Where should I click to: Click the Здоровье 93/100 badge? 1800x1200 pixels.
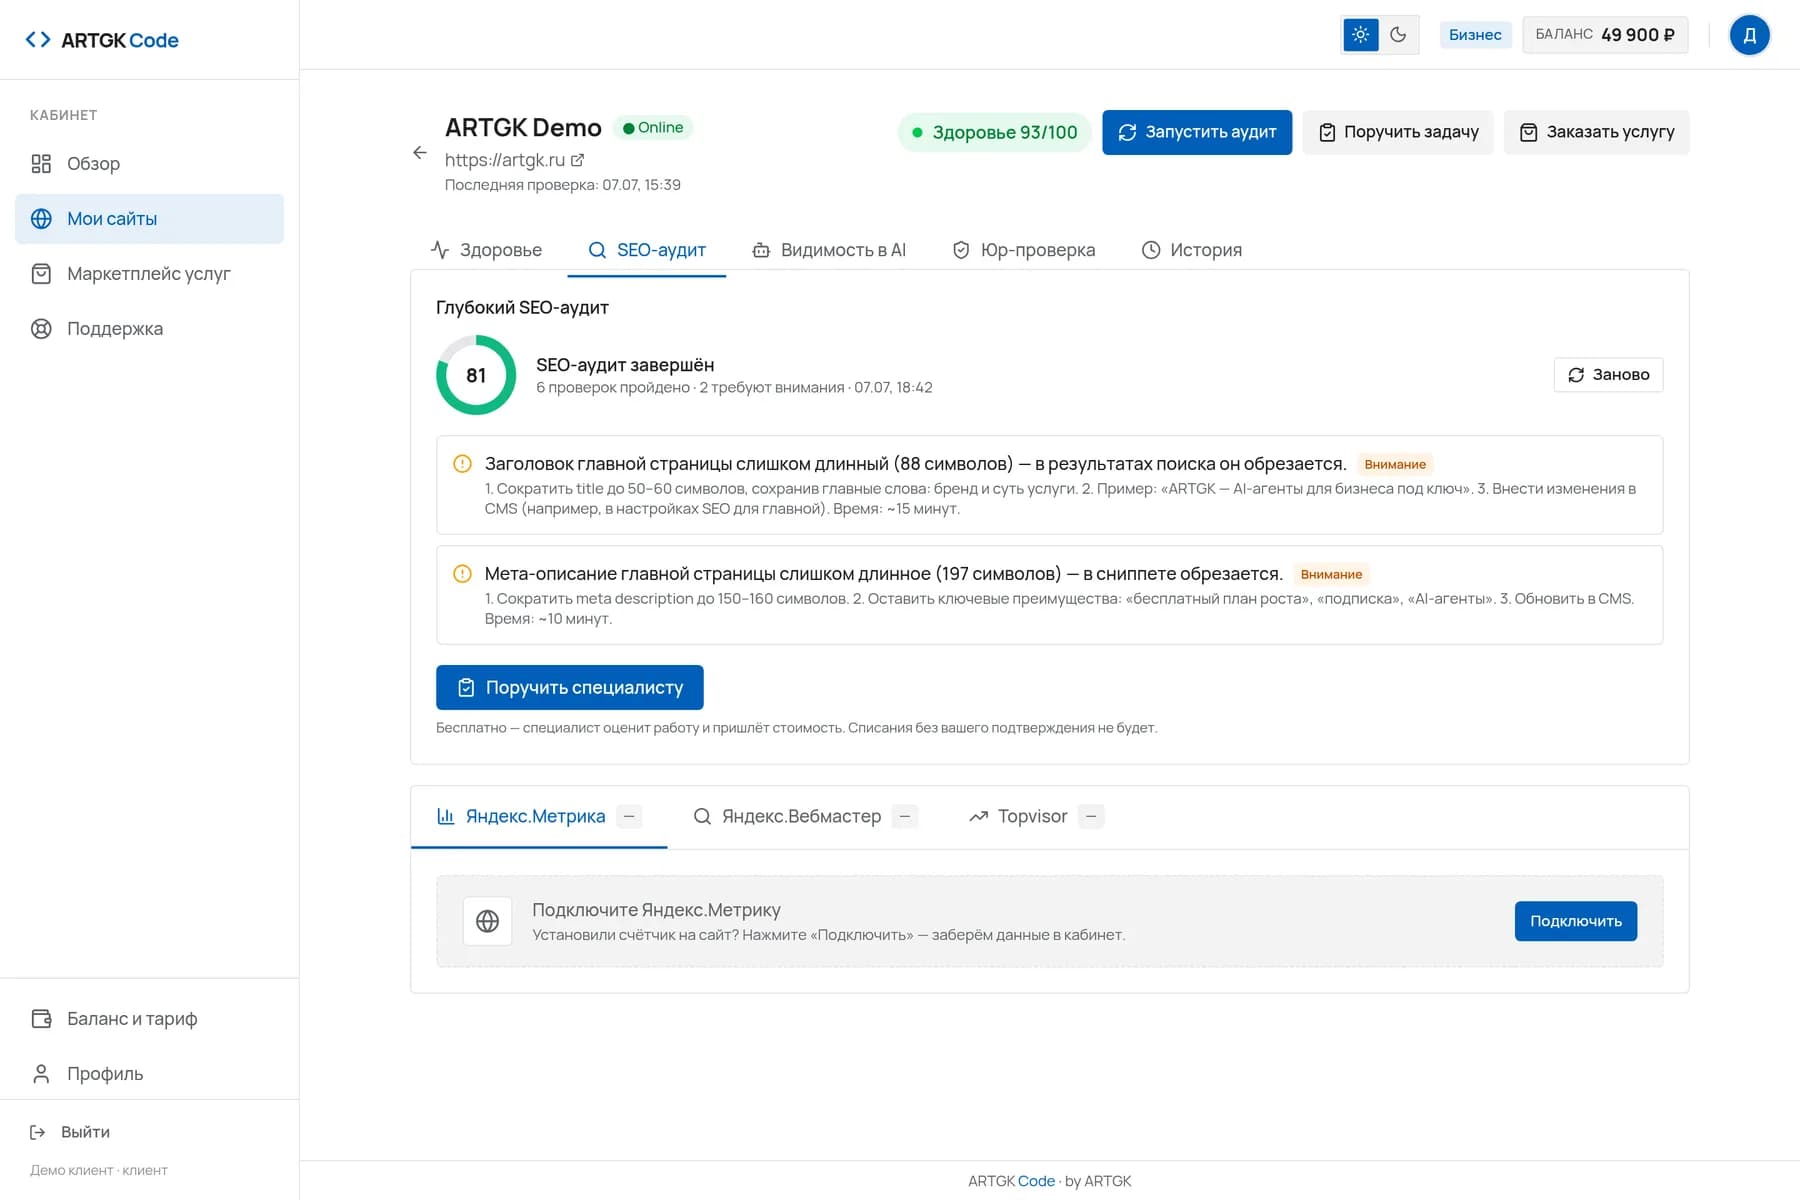(994, 132)
